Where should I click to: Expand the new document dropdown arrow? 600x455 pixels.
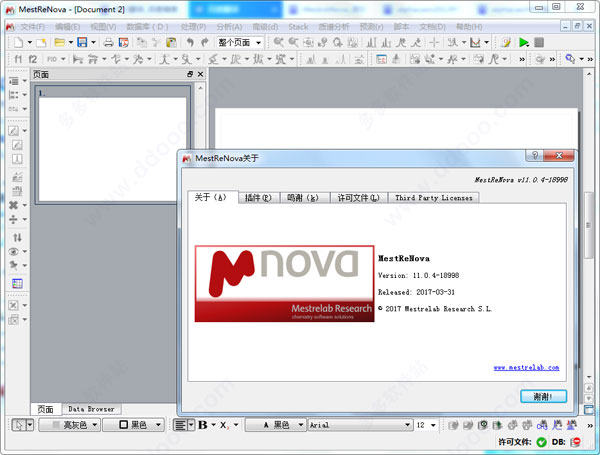click(x=29, y=42)
